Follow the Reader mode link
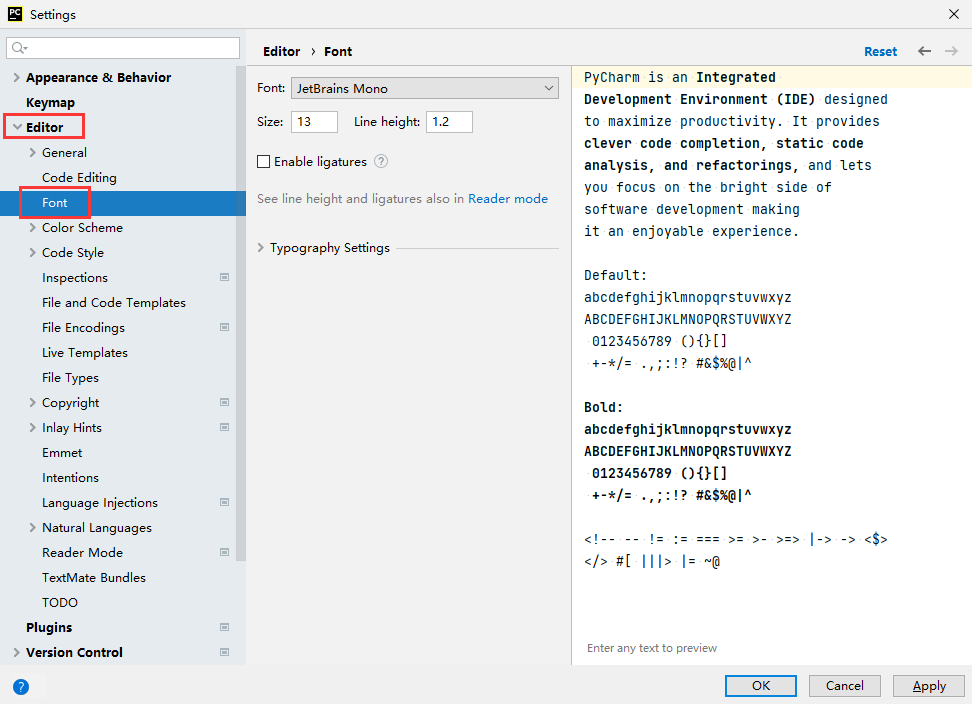 click(508, 198)
